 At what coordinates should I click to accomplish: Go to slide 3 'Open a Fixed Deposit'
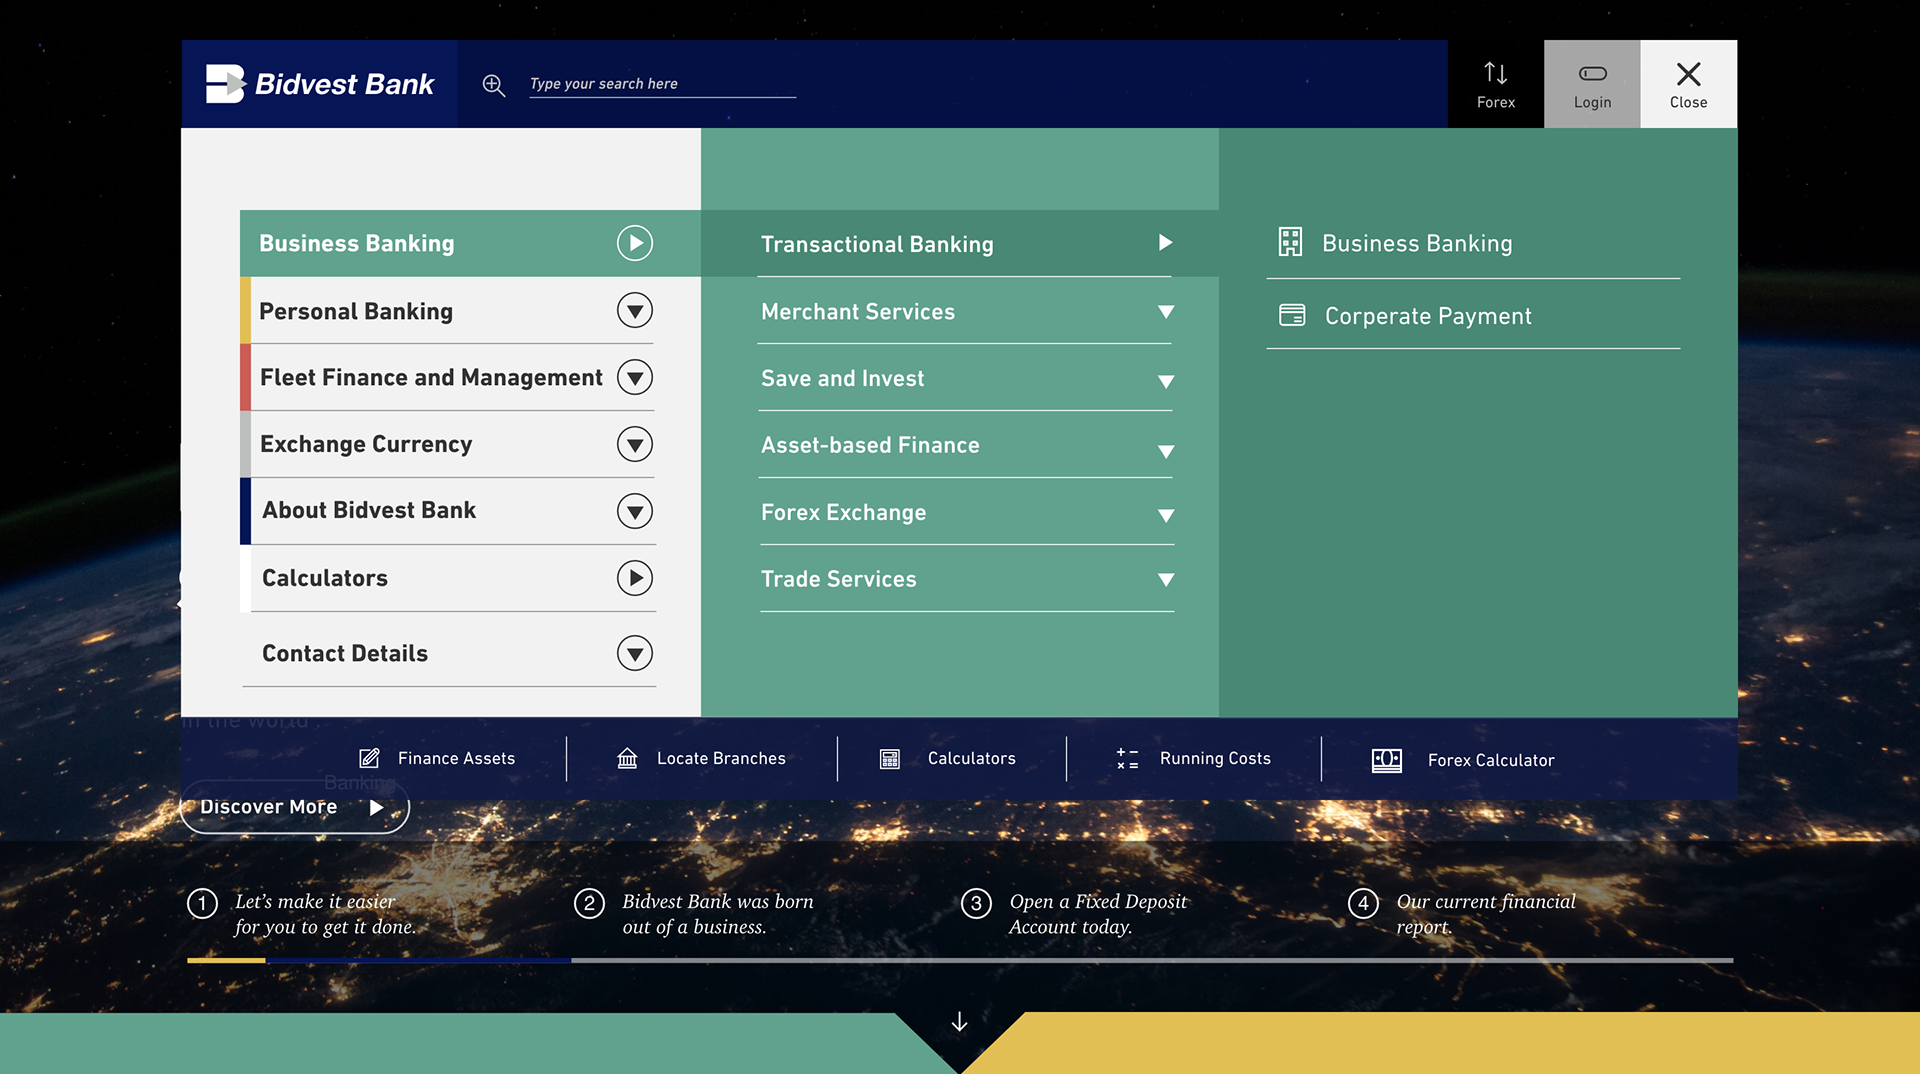[1075, 914]
